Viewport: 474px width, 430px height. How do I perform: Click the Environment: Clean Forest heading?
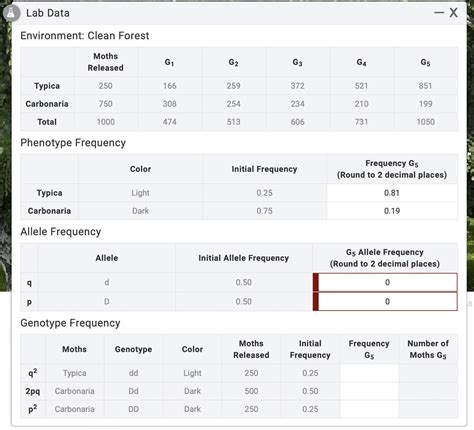85,36
